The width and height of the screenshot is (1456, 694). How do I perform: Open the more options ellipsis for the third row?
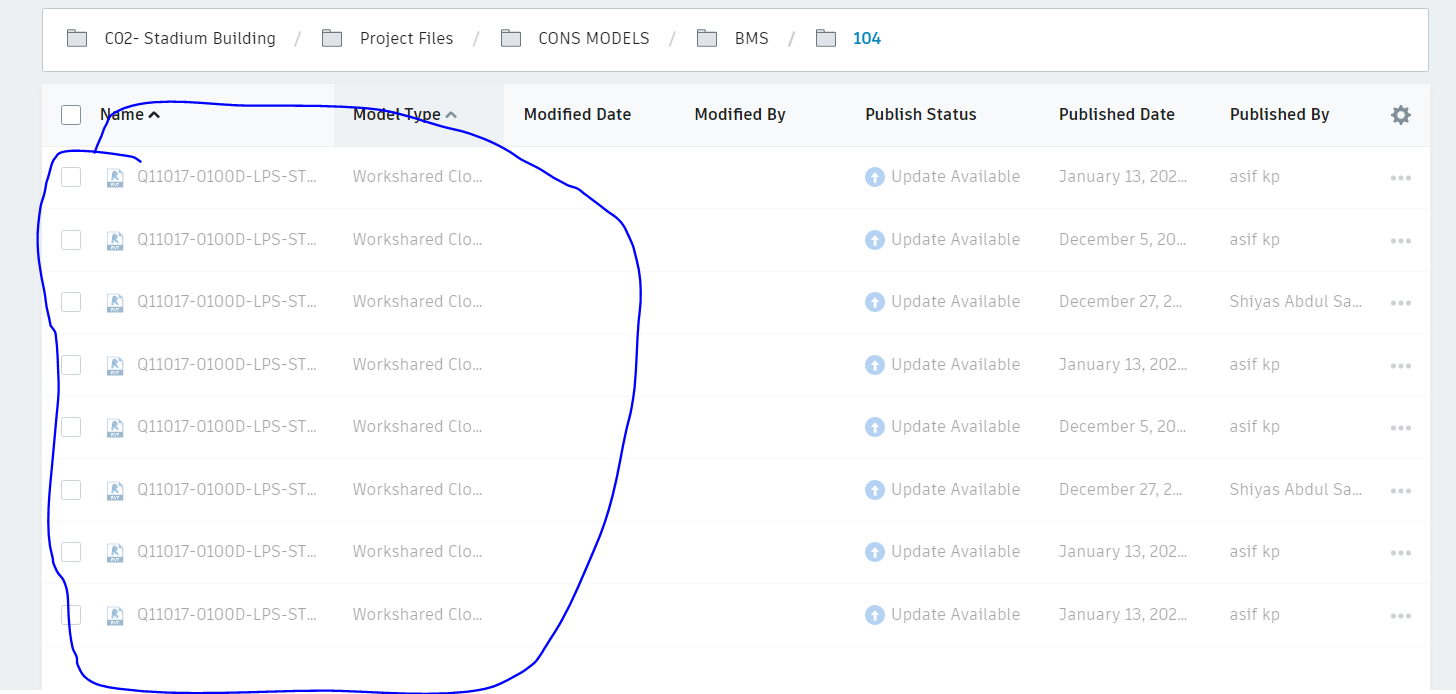click(x=1400, y=303)
